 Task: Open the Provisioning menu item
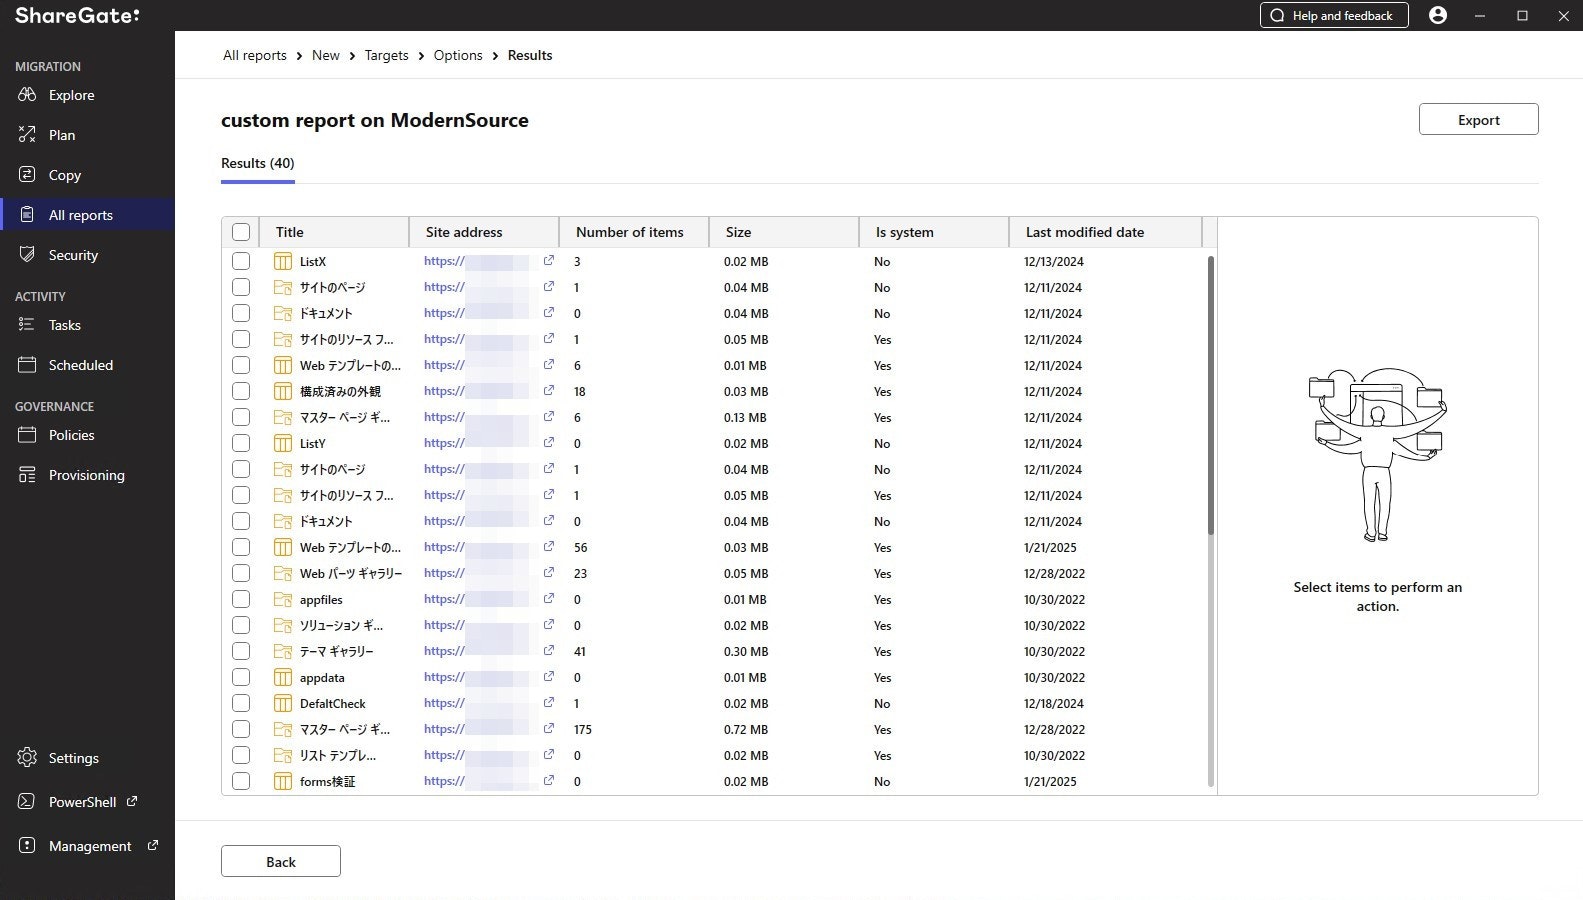point(87,475)
